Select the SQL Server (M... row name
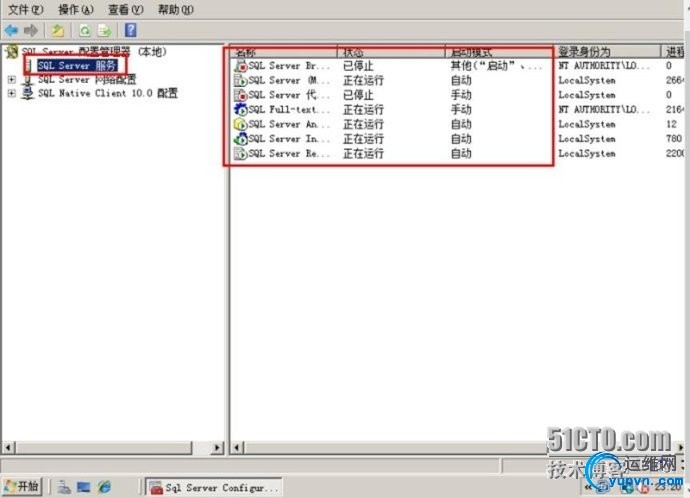The image size is (690, 498). (x=289, y=81)
